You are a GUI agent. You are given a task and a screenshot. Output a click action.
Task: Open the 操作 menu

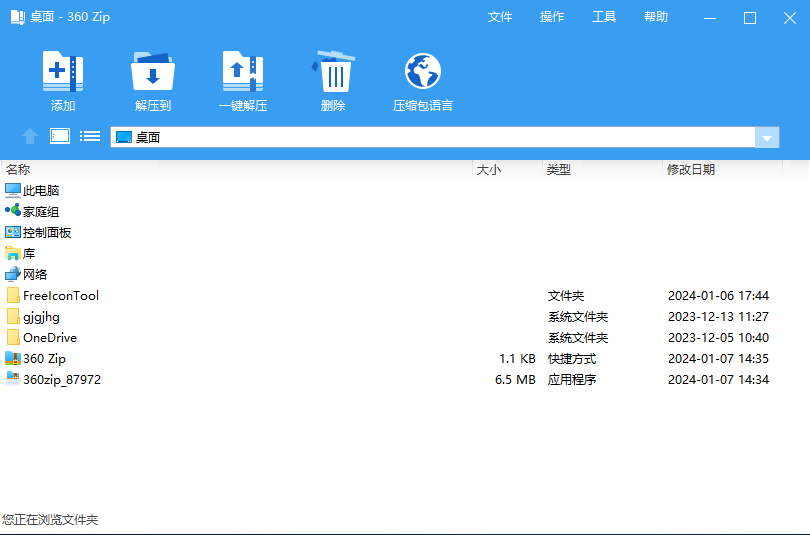tap(552, 17)
